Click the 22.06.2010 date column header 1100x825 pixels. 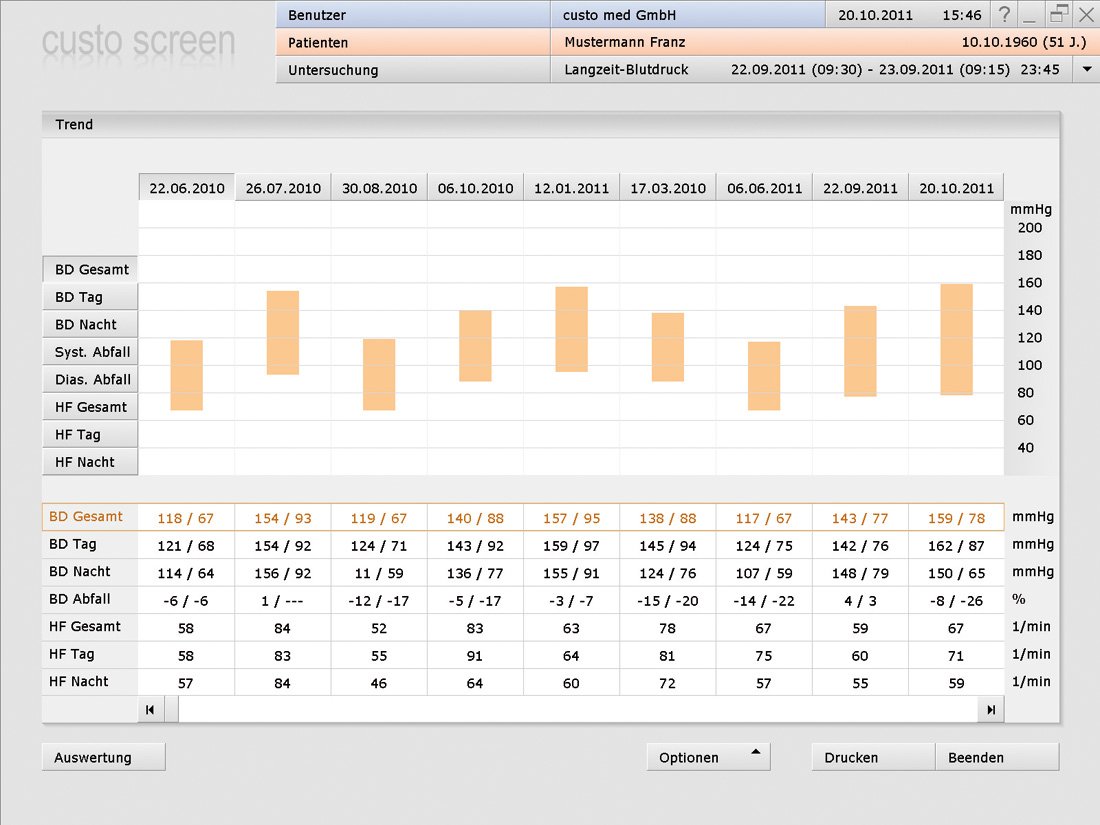[x=186, y=188]
